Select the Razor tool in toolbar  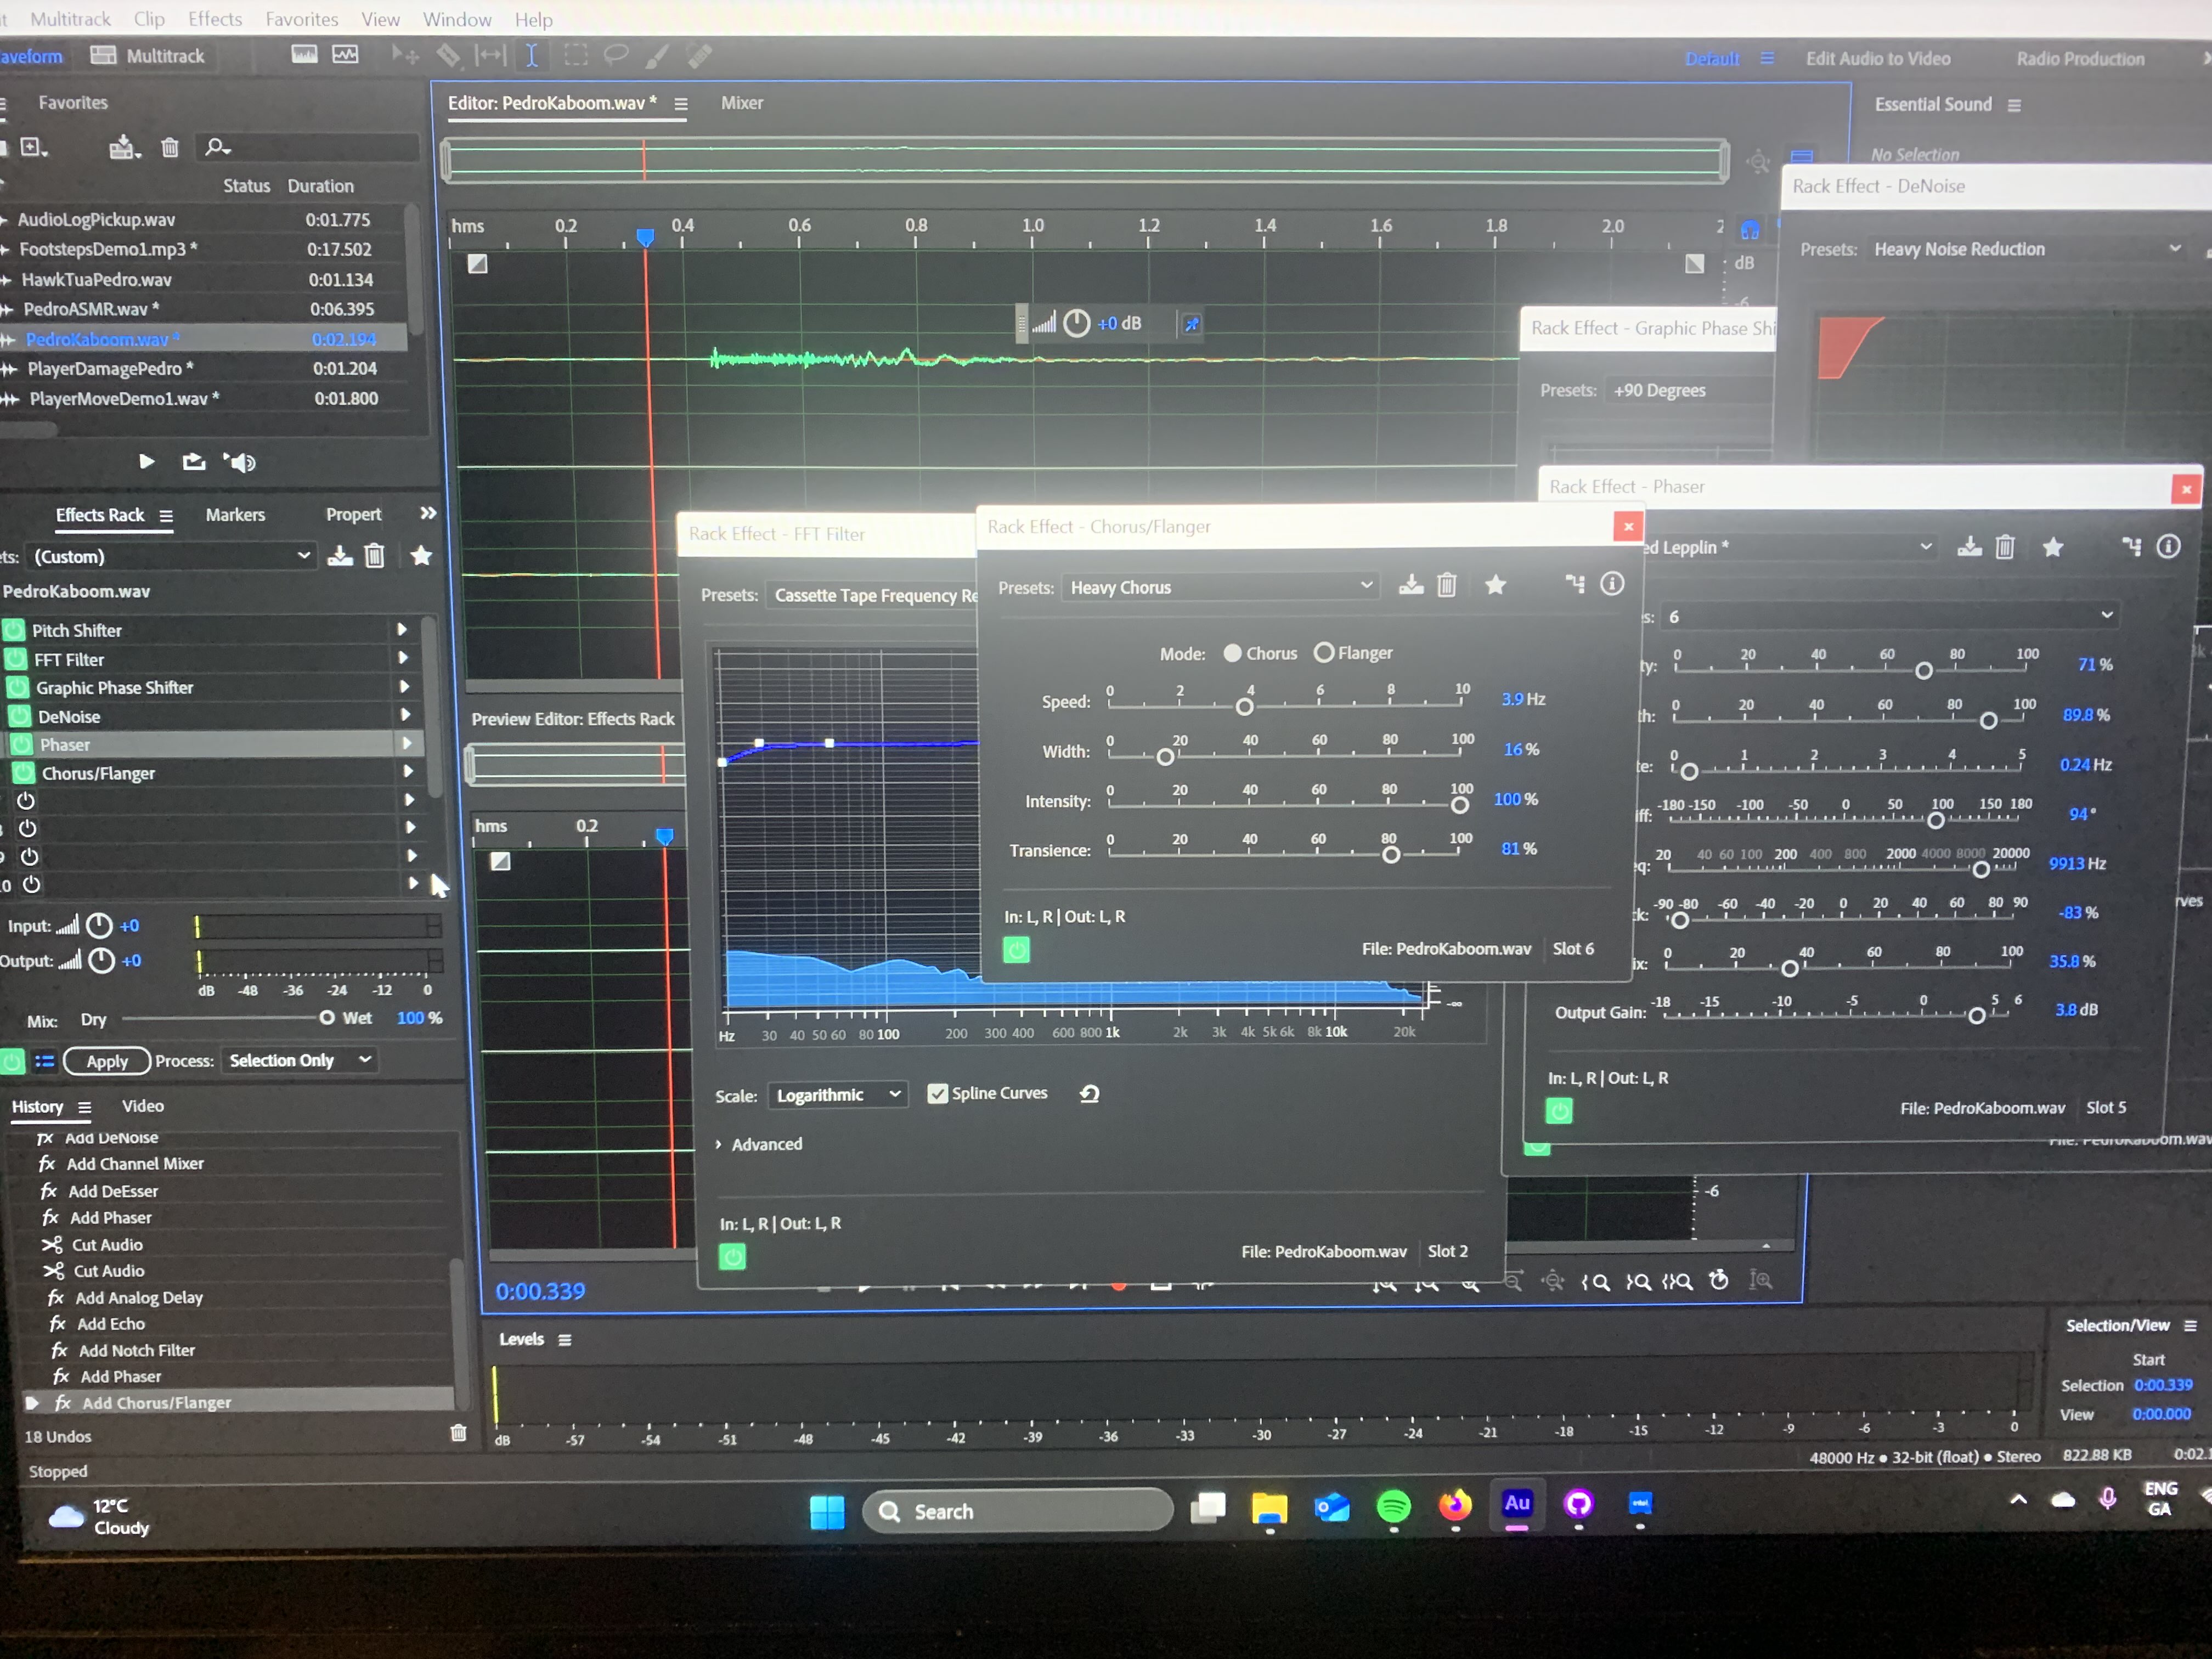(449, 56)
